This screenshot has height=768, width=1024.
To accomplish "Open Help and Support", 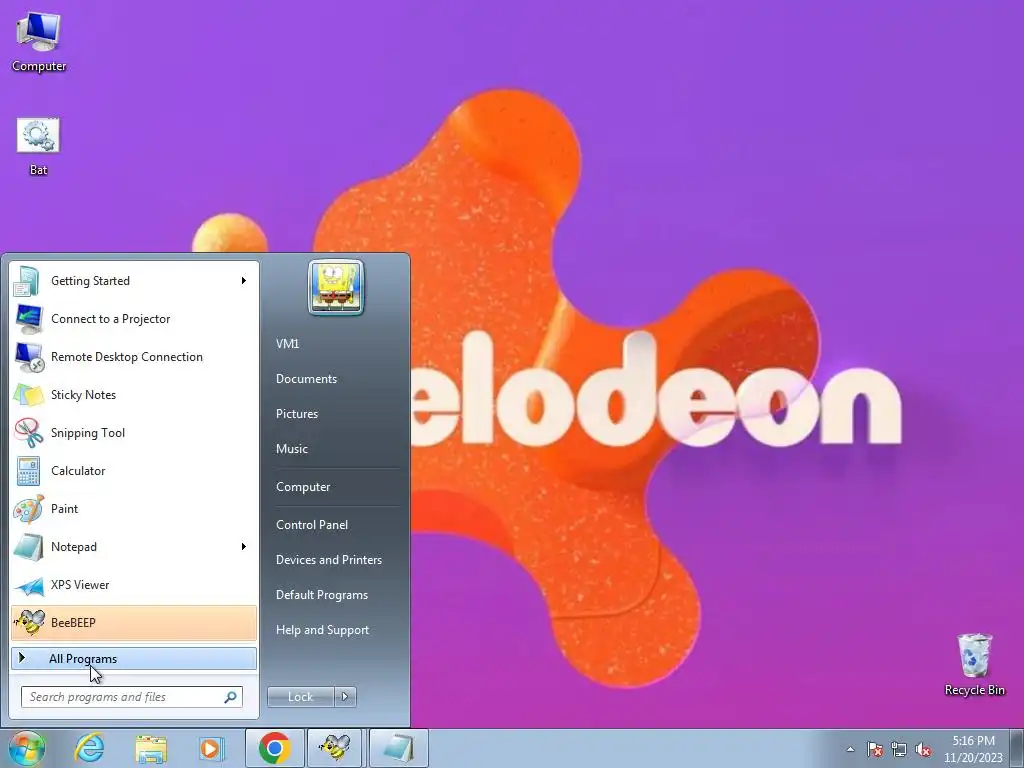I will [322, 630].
